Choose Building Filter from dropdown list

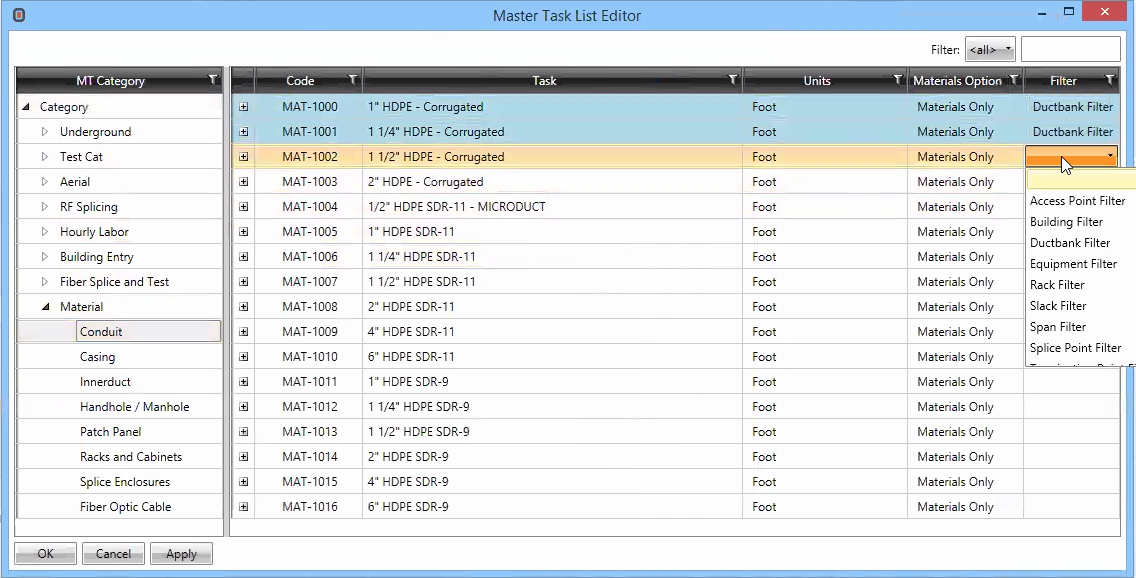1066,222
